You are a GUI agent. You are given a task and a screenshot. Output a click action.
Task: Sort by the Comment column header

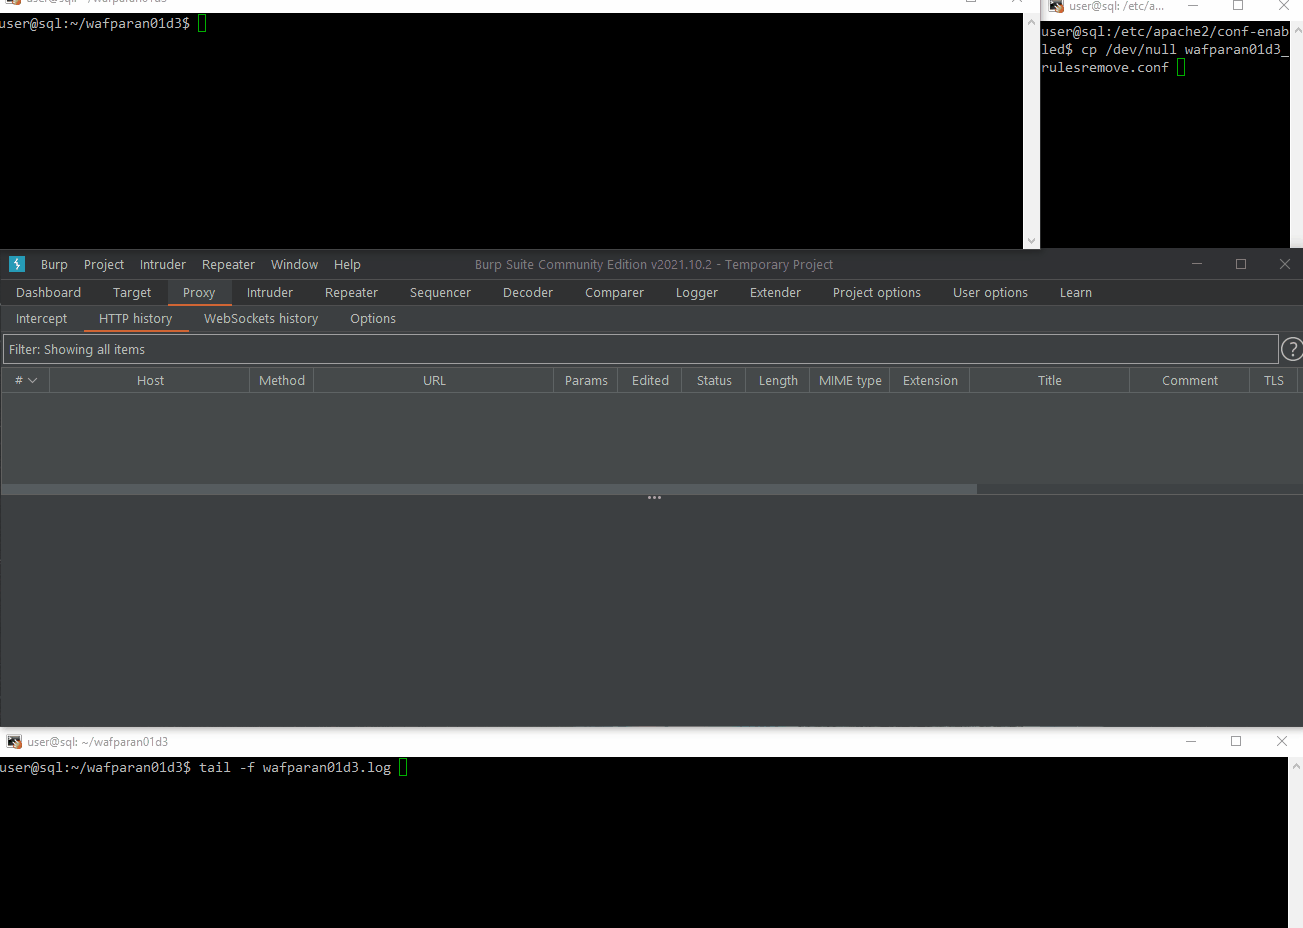tap(1190, 381)
